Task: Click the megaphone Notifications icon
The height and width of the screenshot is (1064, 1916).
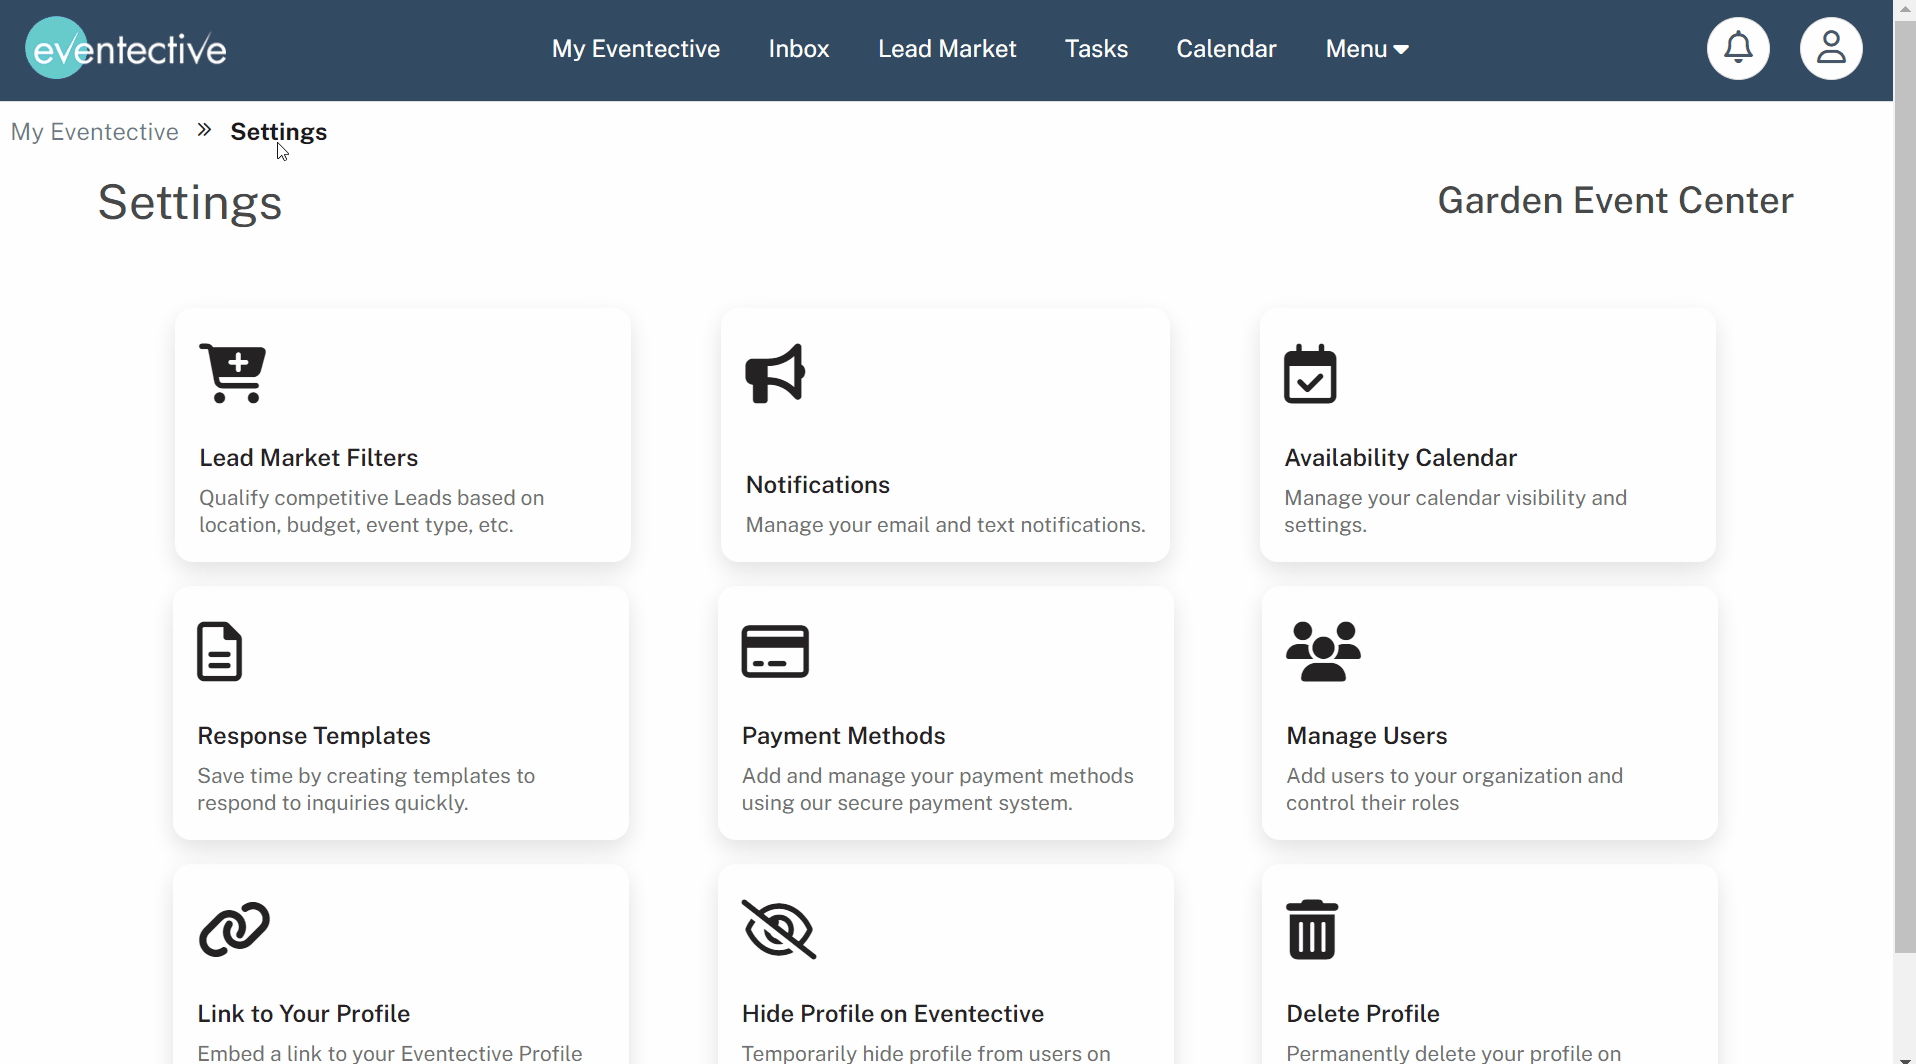Action: pos(775,374)
